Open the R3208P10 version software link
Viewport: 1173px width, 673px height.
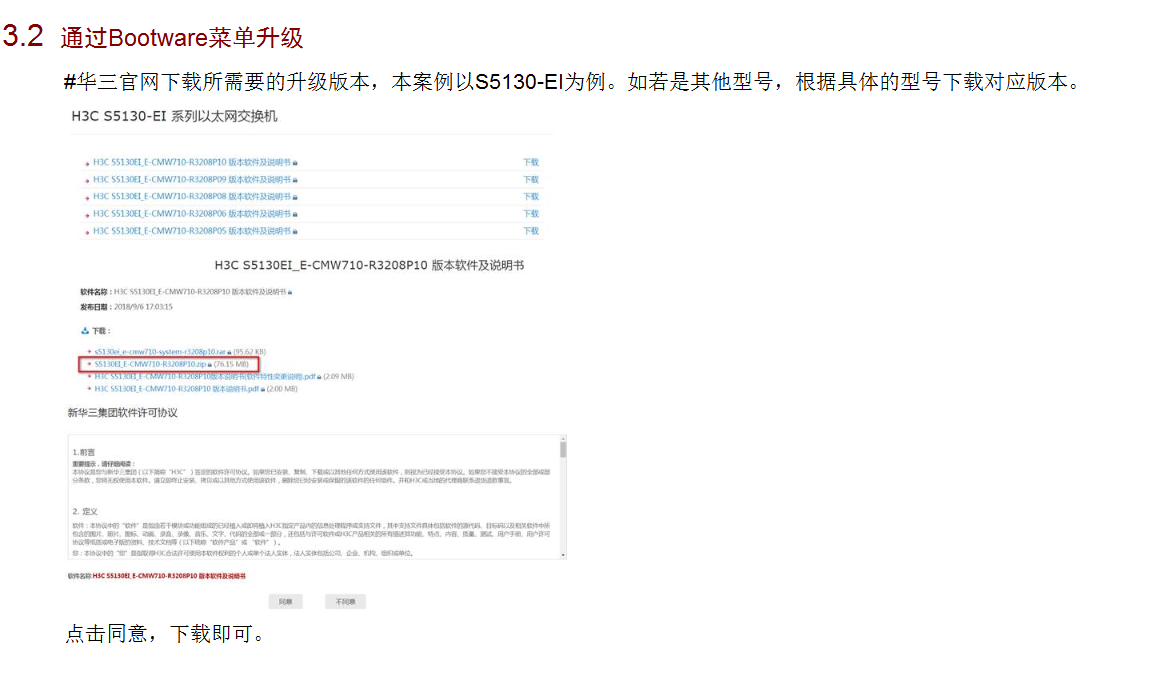tap(192, 162)
